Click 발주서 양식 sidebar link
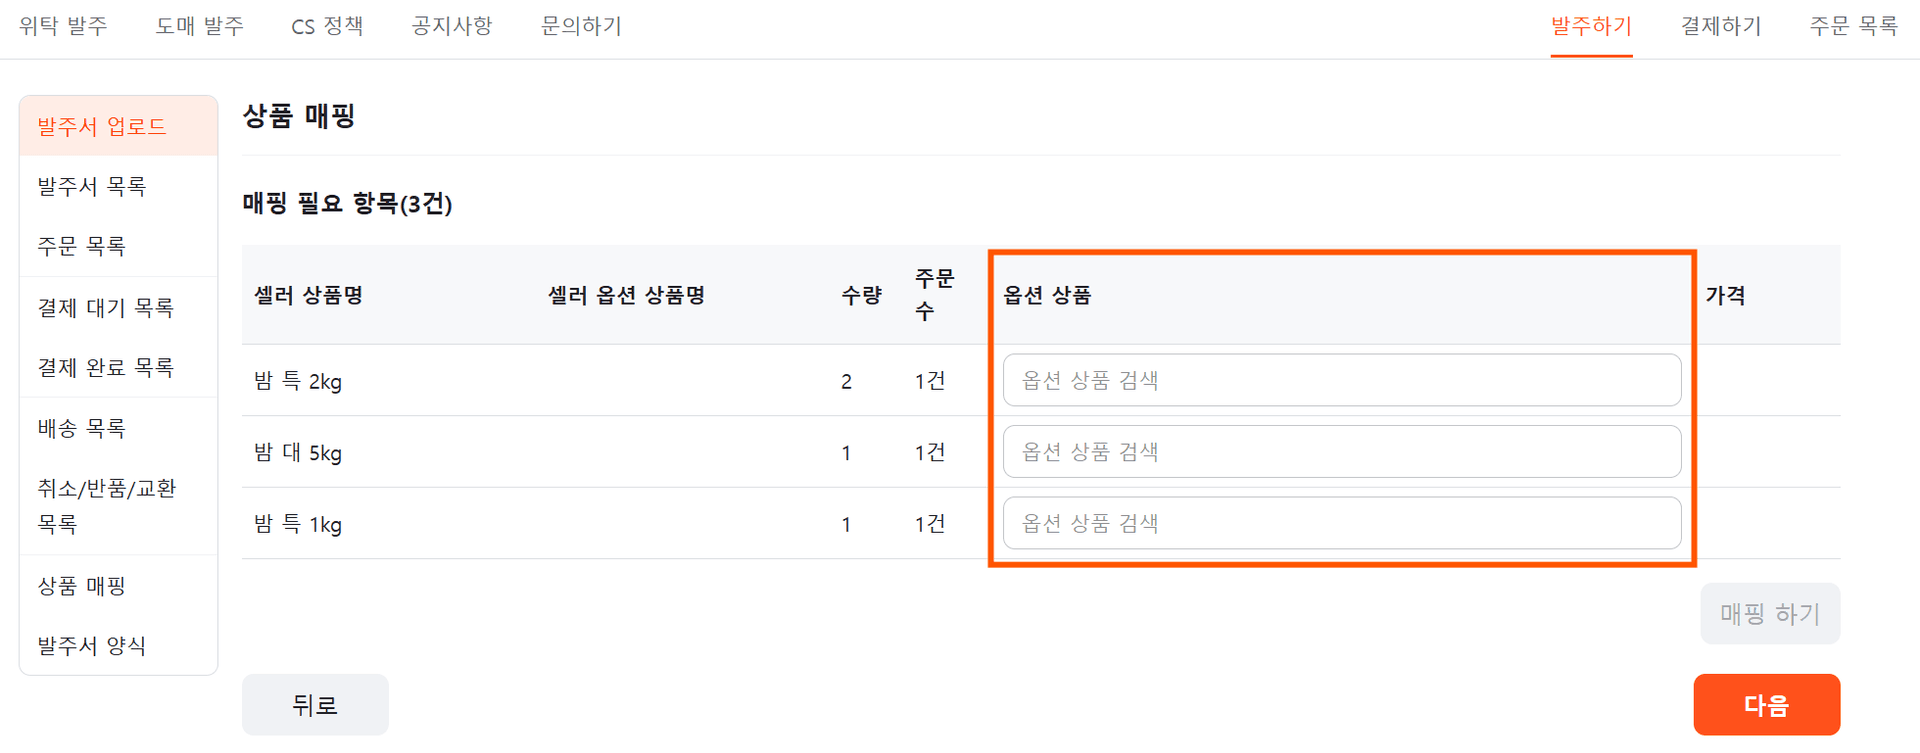 tap(92, 646)
